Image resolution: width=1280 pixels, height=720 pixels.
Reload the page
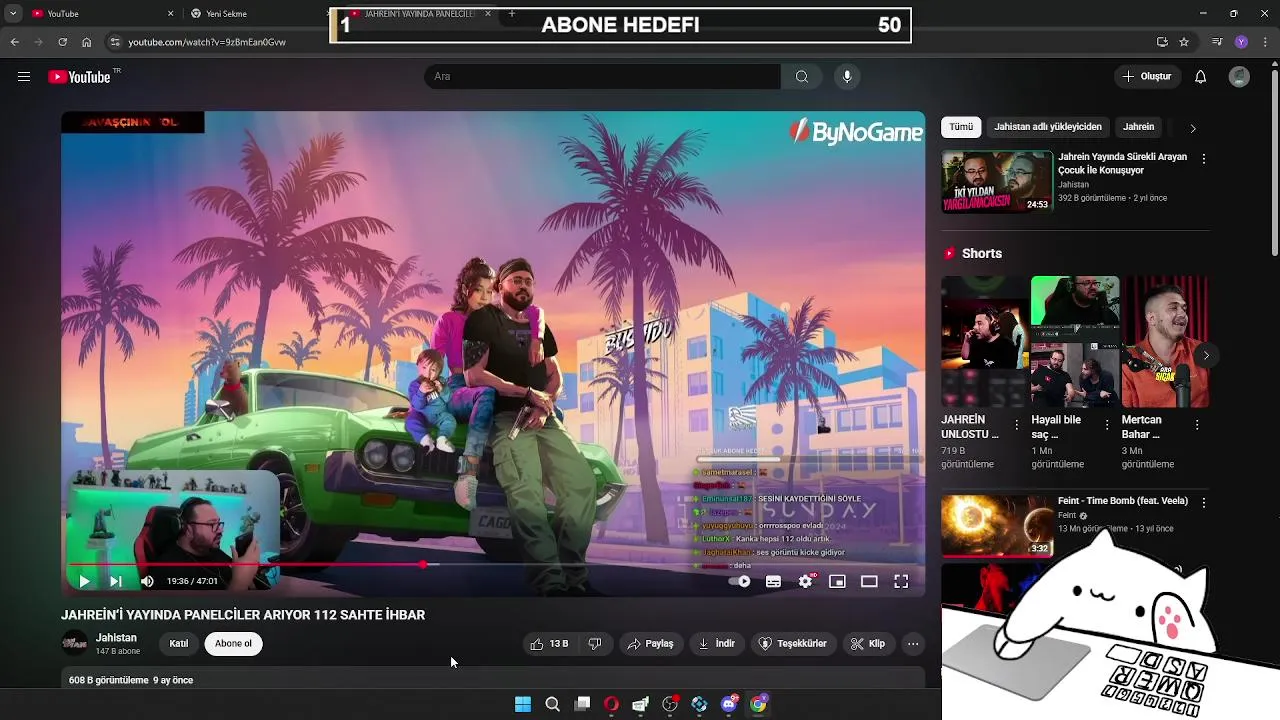coord(62,42)
